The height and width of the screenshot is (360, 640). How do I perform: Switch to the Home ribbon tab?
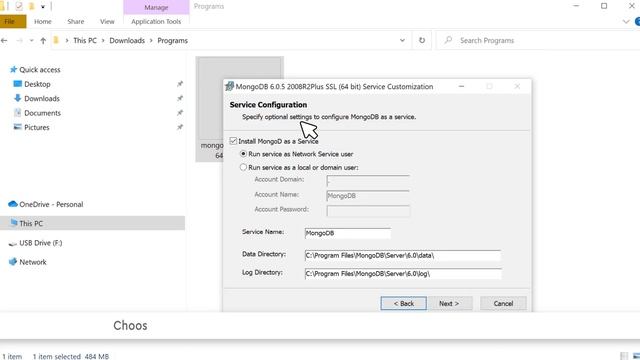click(x=43, y=21)
